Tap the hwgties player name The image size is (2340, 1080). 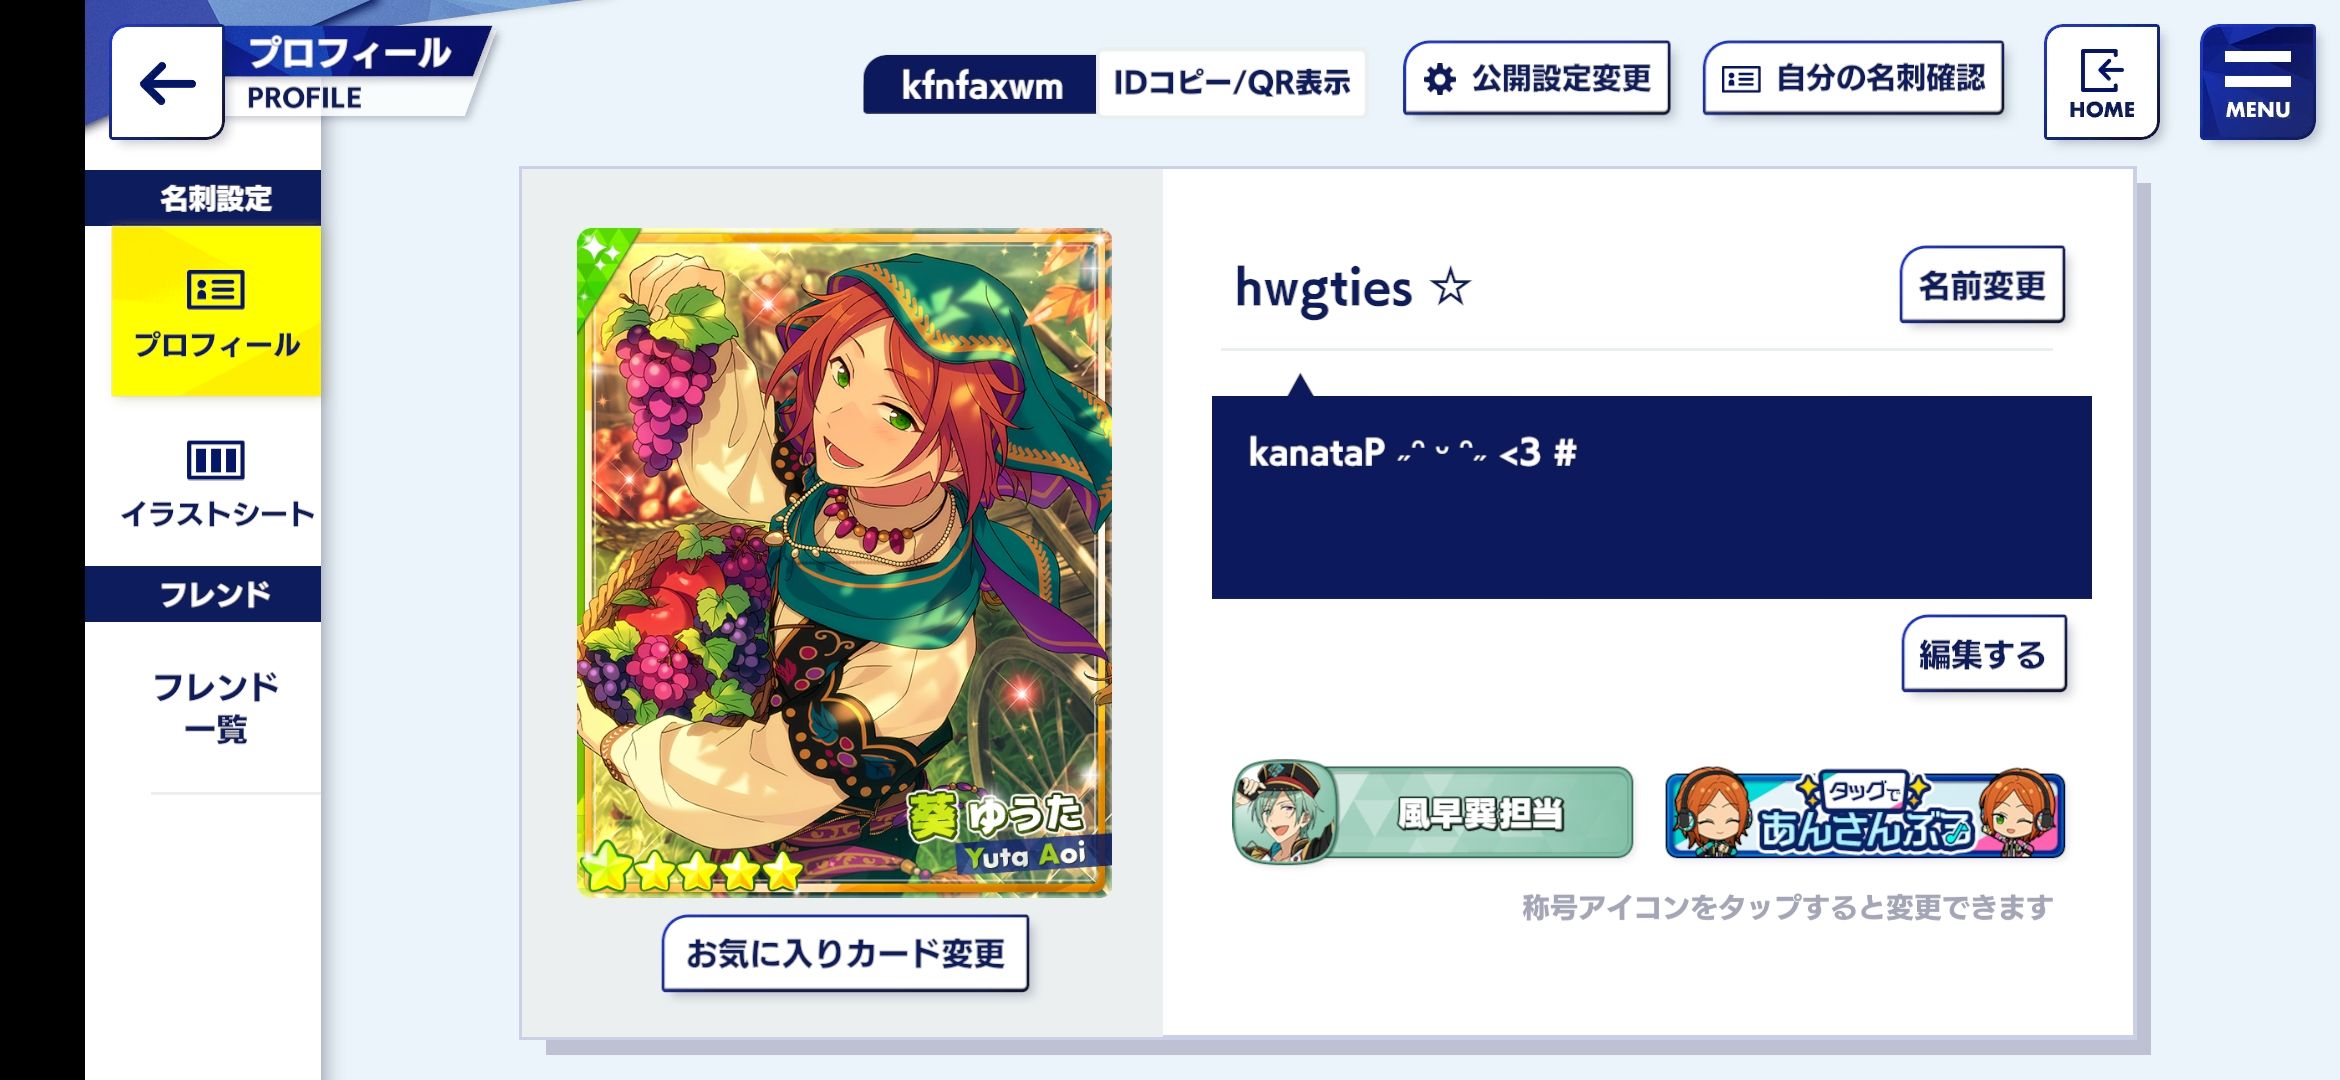(1324, 288)
